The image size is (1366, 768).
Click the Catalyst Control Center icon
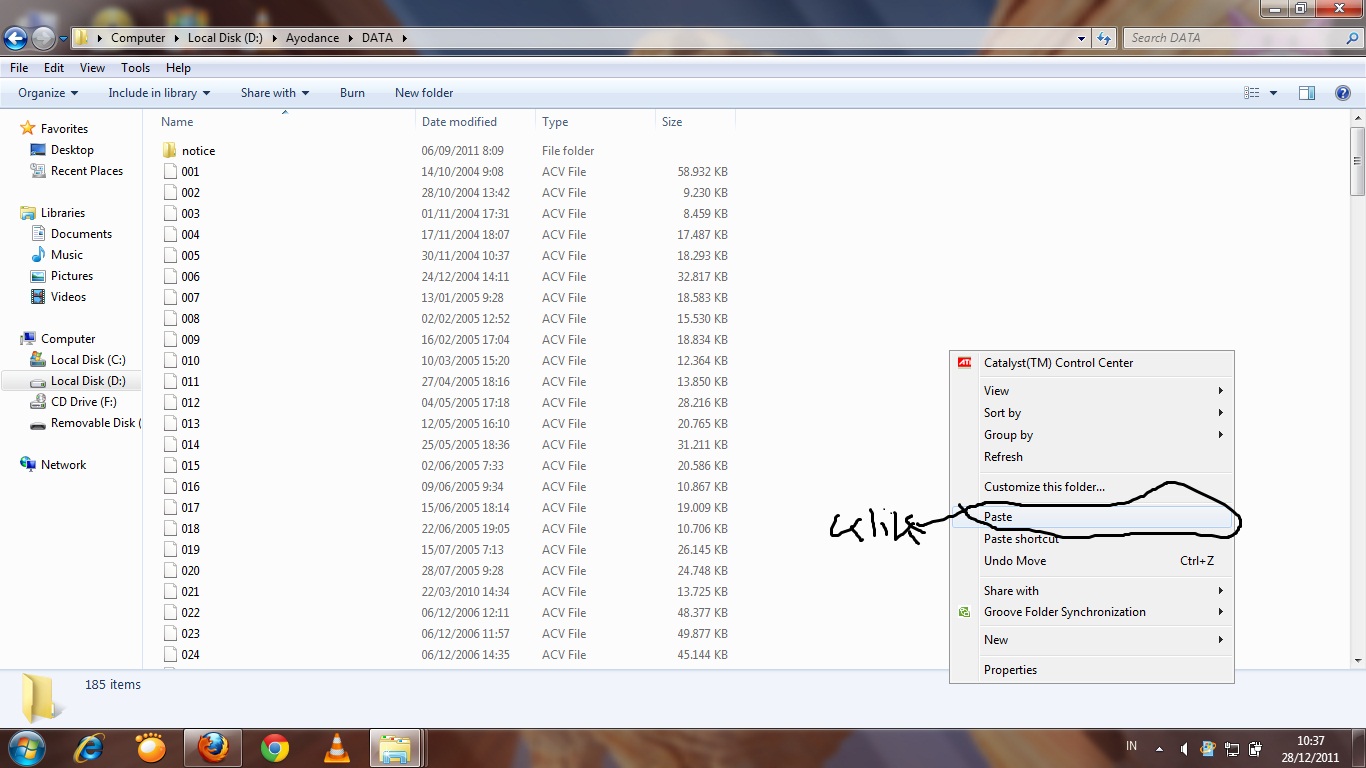point(965,363)
